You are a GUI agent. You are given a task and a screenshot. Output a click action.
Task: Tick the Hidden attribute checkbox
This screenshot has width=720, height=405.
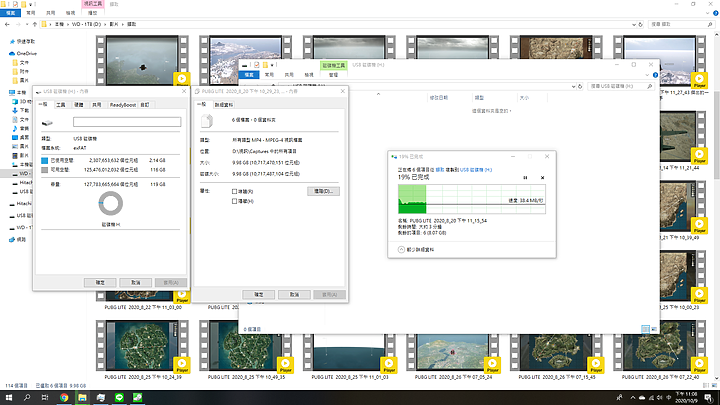235,201
